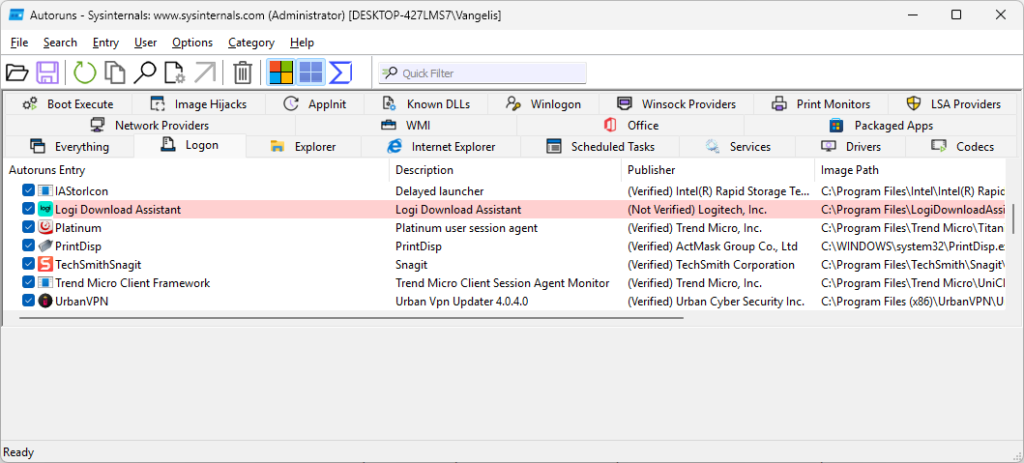Uncheck the IAStorIcon checkbox

[x=28, y=191]
